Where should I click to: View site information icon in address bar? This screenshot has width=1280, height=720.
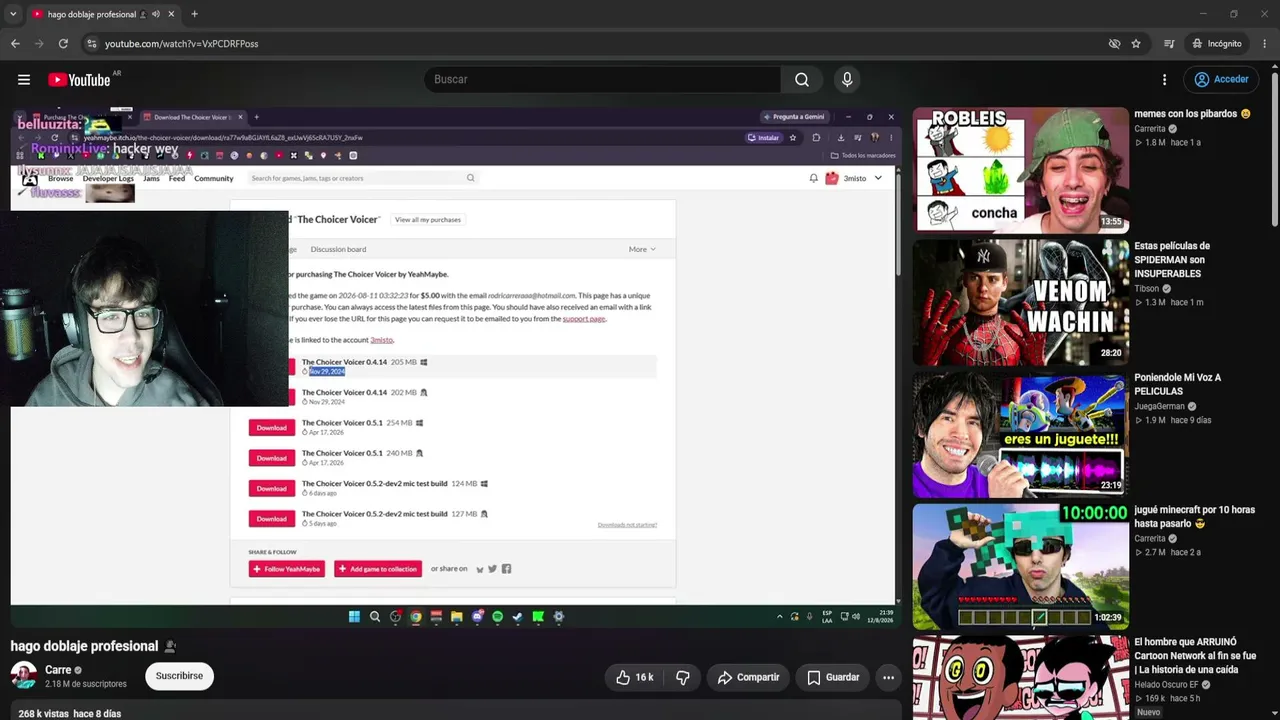[91, 44]
